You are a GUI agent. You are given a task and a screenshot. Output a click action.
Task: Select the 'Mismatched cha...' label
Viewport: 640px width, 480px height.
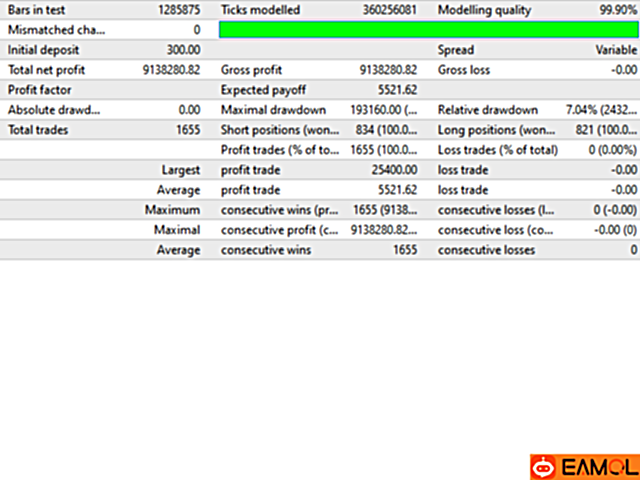[x=56, y=30]
